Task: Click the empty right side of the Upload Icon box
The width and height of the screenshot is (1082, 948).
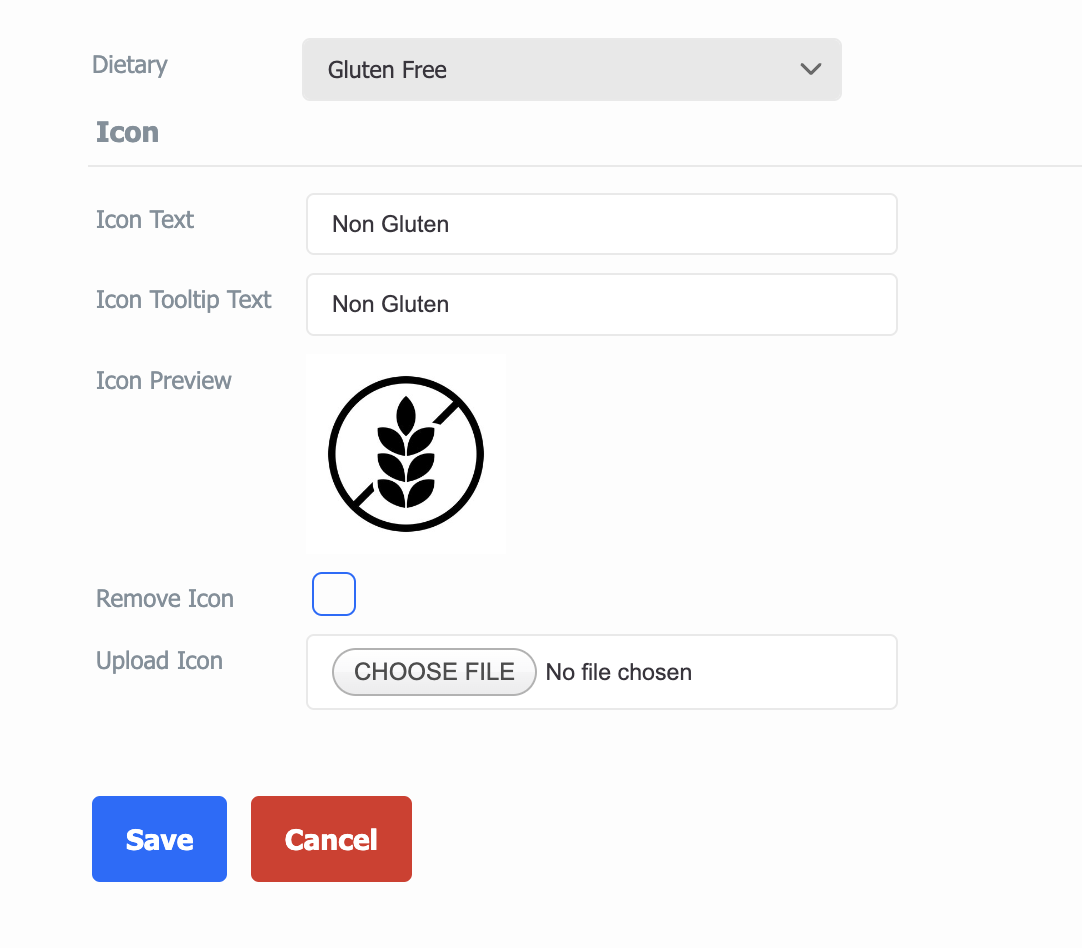Action: point(794,672)
